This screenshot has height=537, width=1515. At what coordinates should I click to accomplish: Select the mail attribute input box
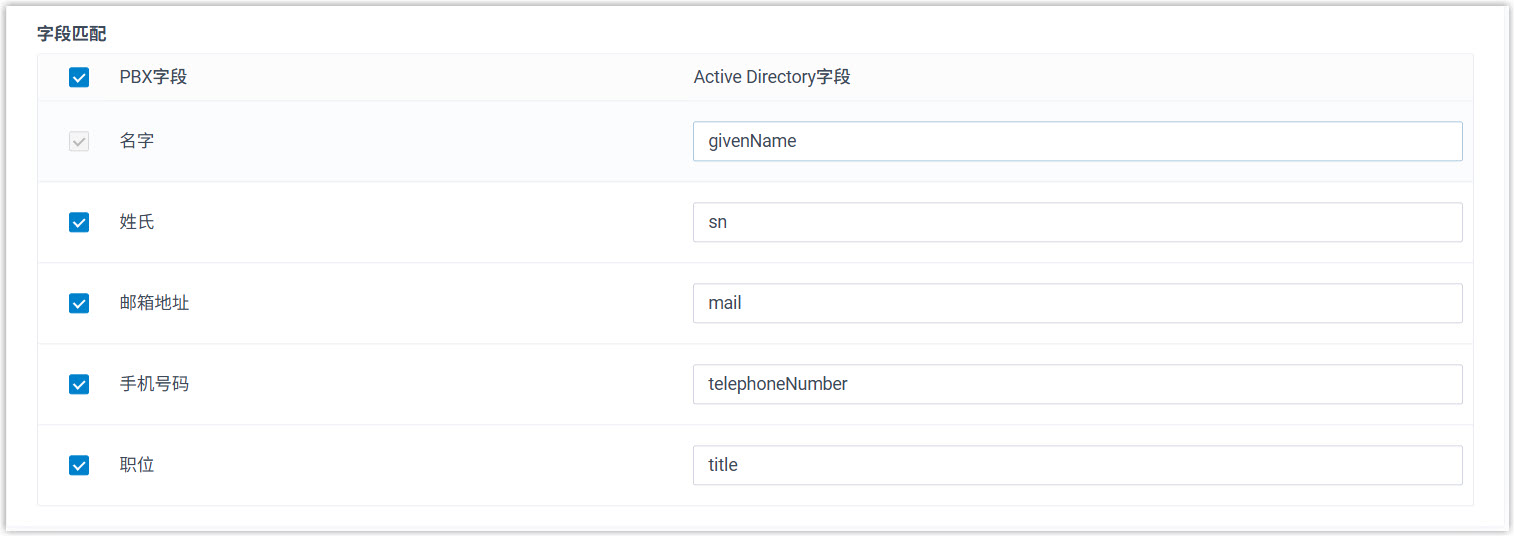(x=1077, y=303)
